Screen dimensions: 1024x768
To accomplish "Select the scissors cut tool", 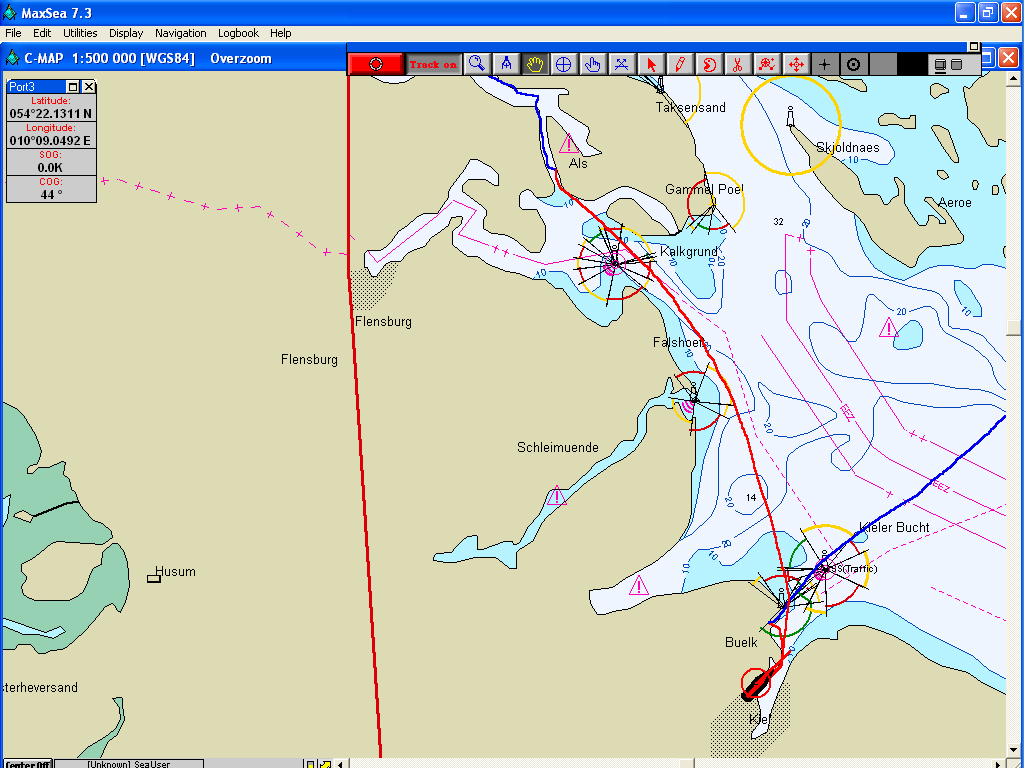I will (x=737, y=64).
